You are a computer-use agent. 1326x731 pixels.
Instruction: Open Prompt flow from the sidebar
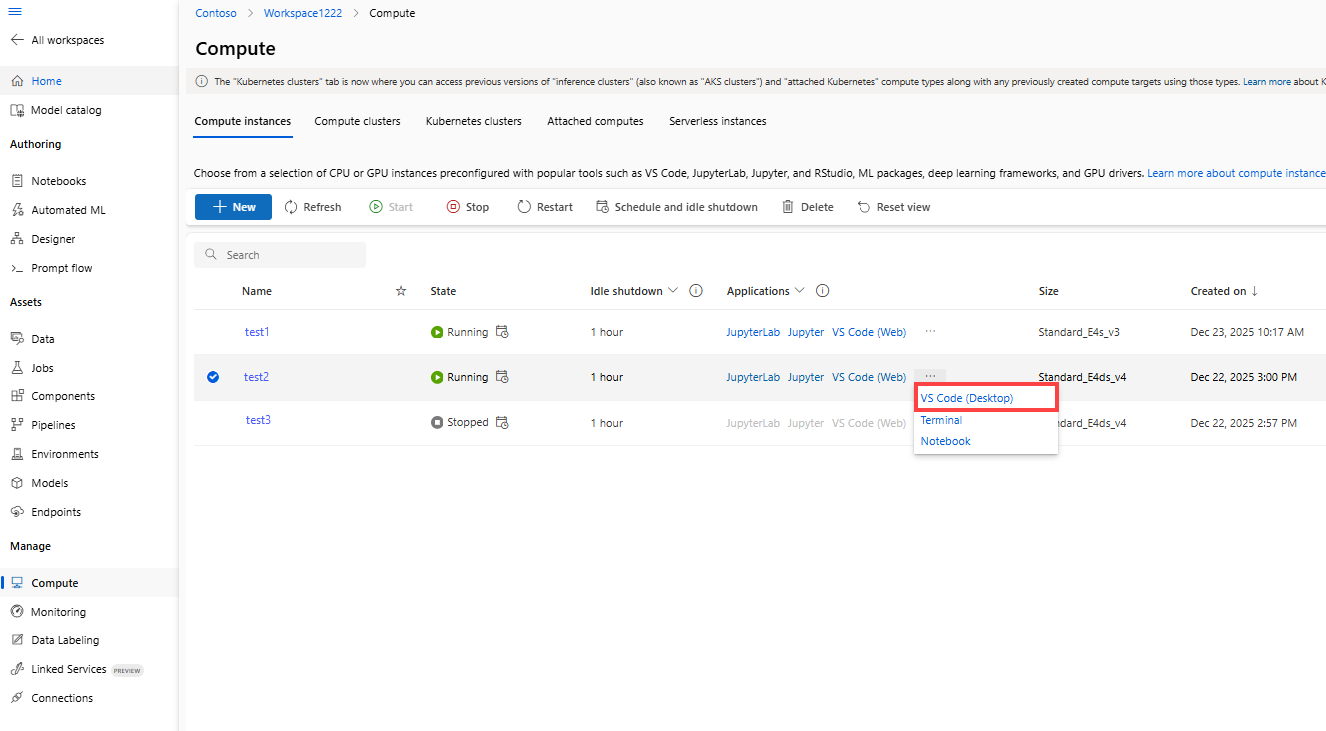17,267
